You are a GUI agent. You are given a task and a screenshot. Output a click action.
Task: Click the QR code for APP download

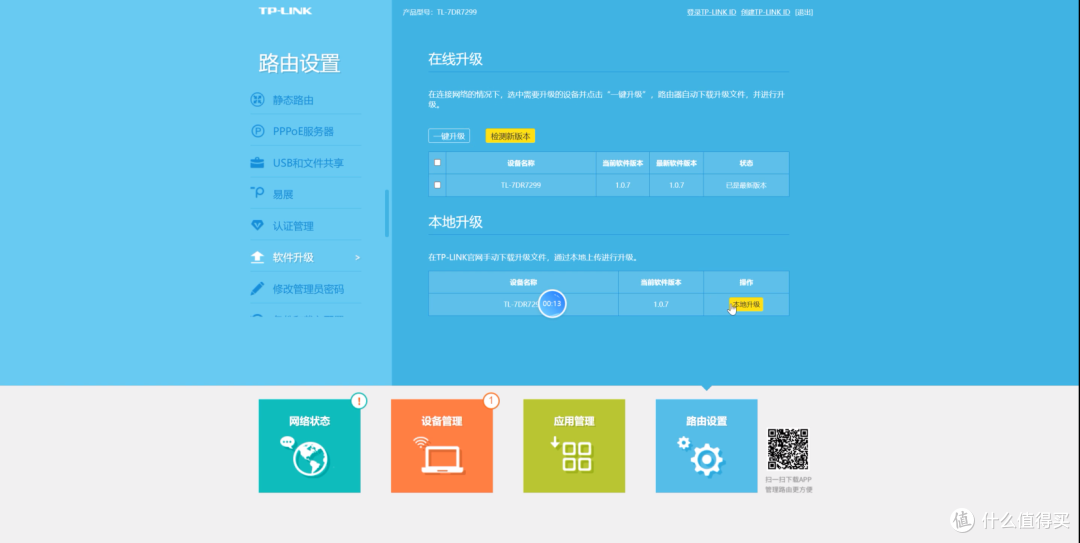(x=788, y=449)
